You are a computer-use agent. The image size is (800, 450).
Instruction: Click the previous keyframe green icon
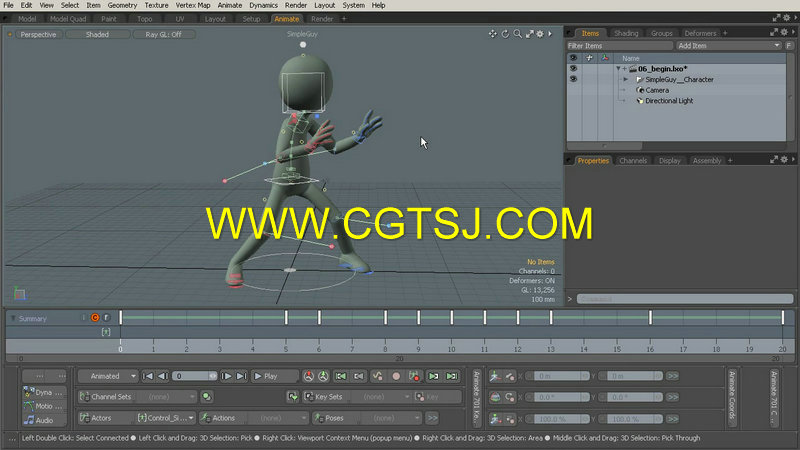tap(341, 376)
